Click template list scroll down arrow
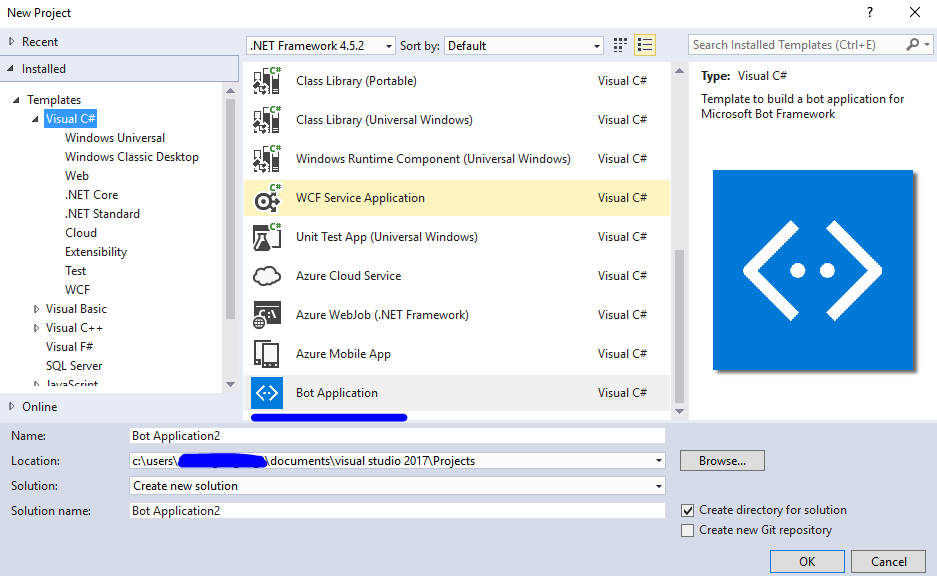This screenshot has width=937, height=576. (679, 411)
